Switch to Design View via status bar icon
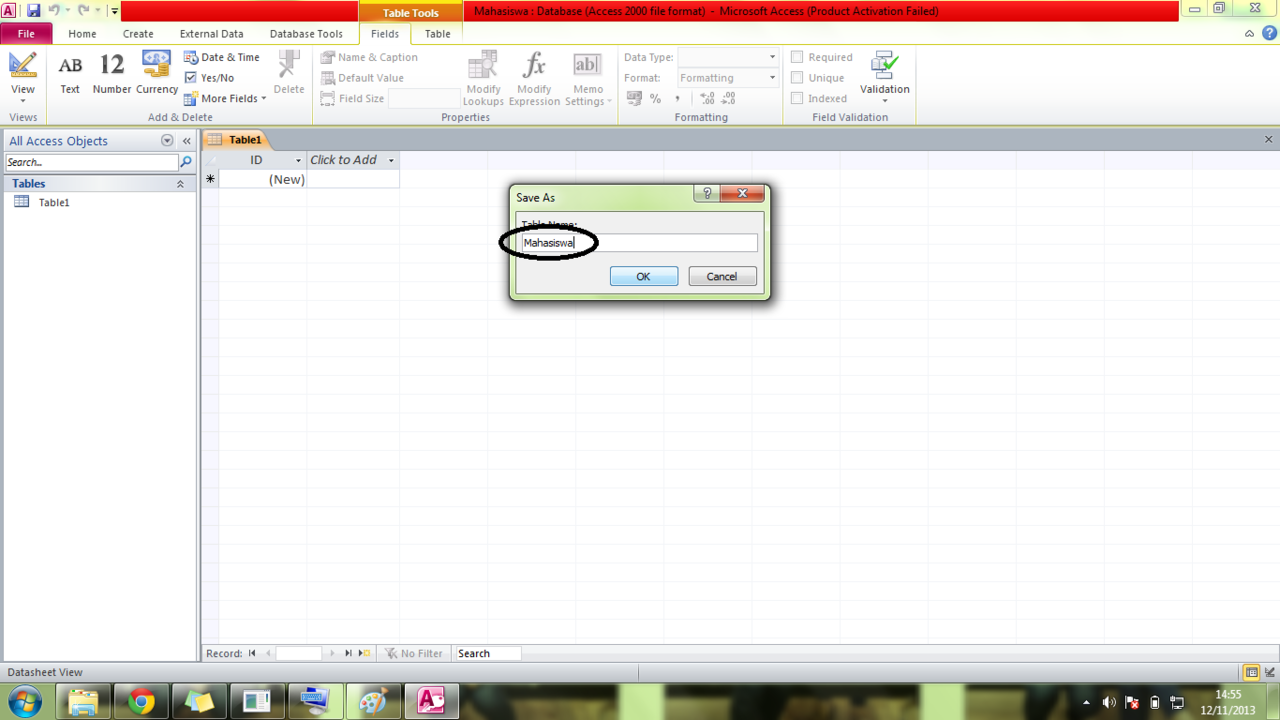Screen dimensions: 1280x720 click(1270, 672)
